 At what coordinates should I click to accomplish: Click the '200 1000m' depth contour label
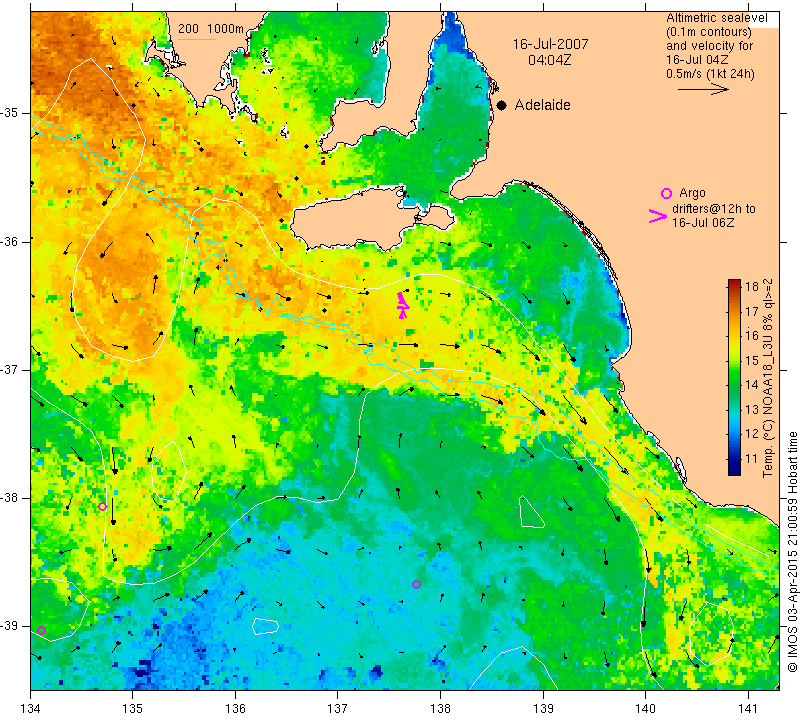(x=211, y=29)
